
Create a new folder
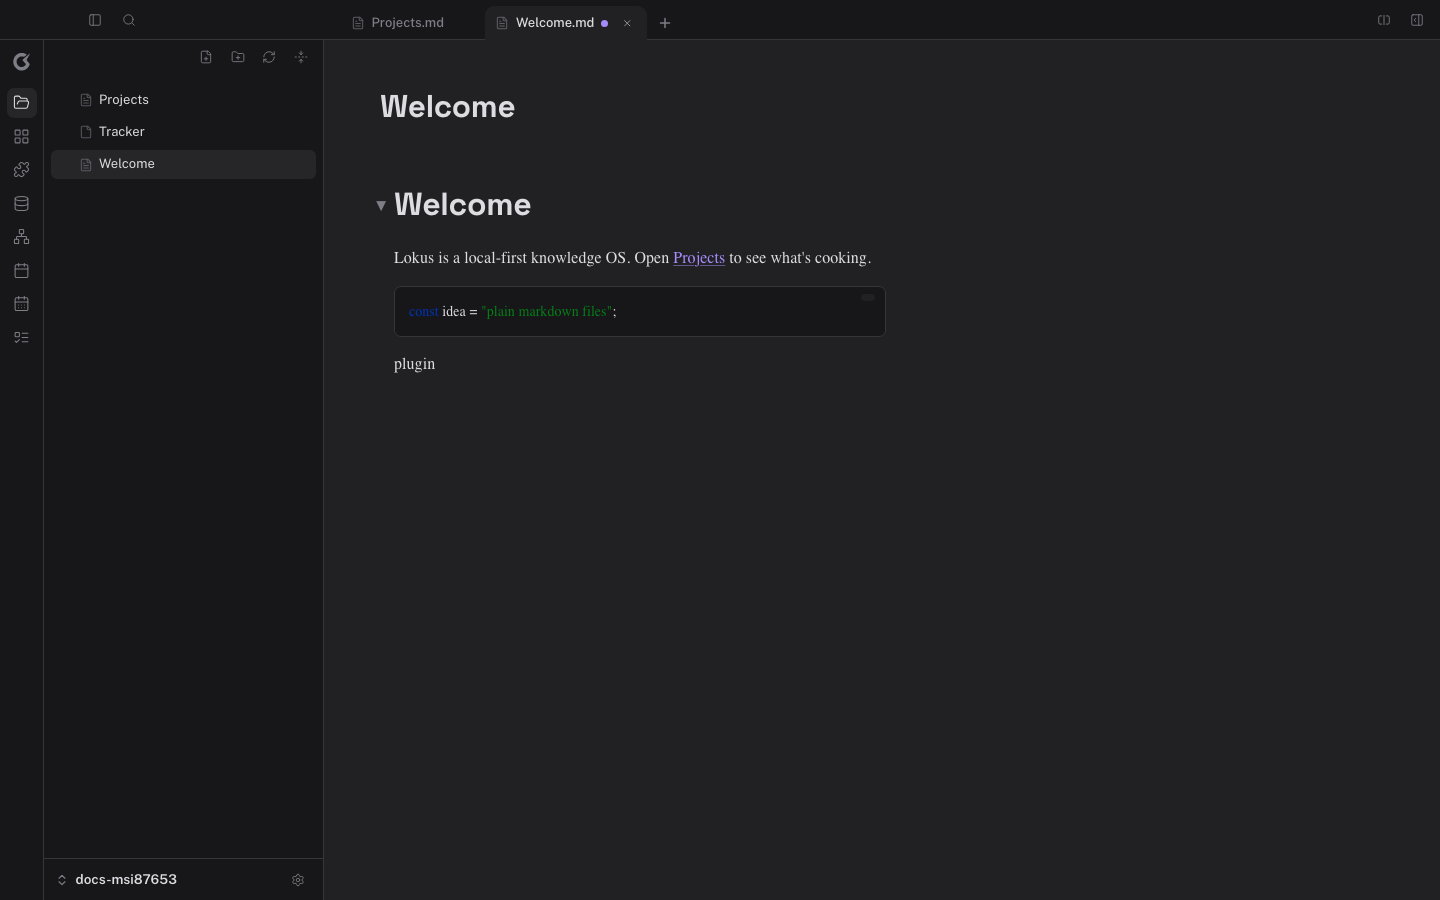click(238, 57)
